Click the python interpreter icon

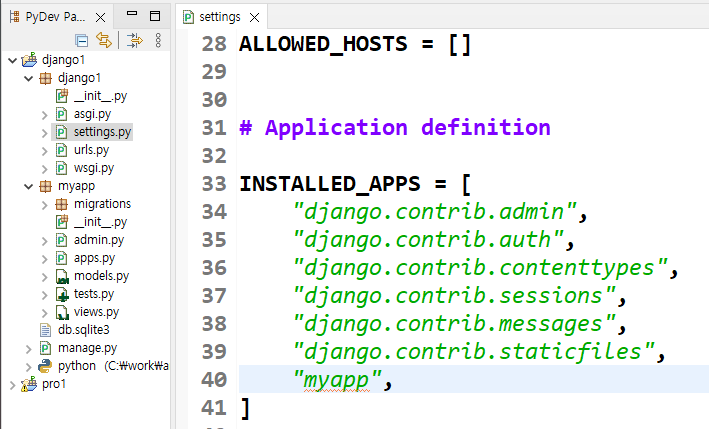pyautogui.click(x=45, y=366)
